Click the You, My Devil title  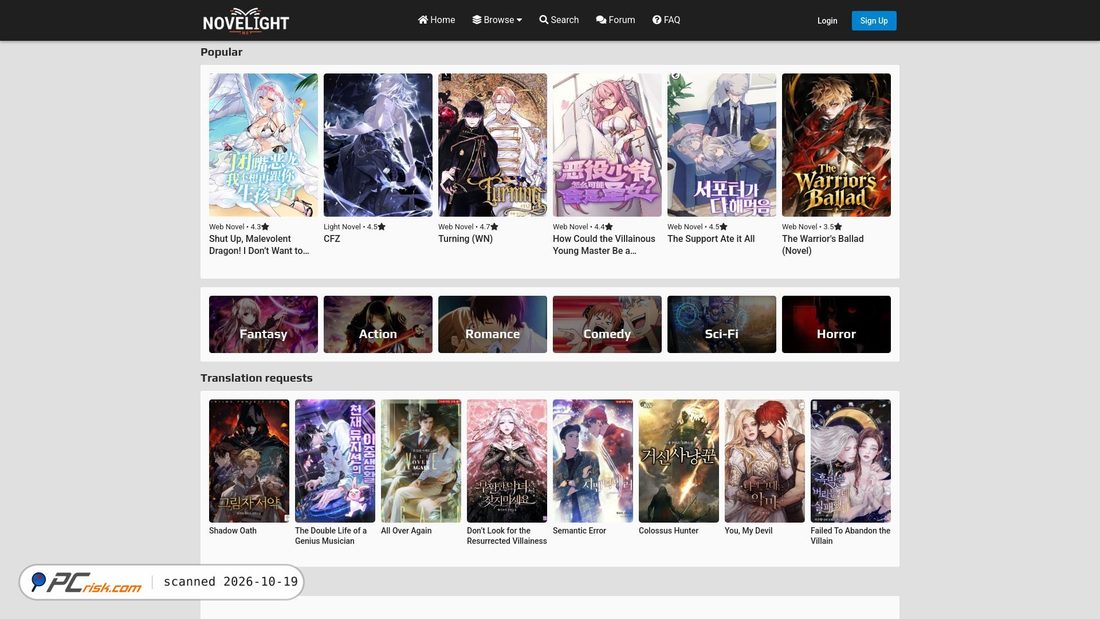749,531
